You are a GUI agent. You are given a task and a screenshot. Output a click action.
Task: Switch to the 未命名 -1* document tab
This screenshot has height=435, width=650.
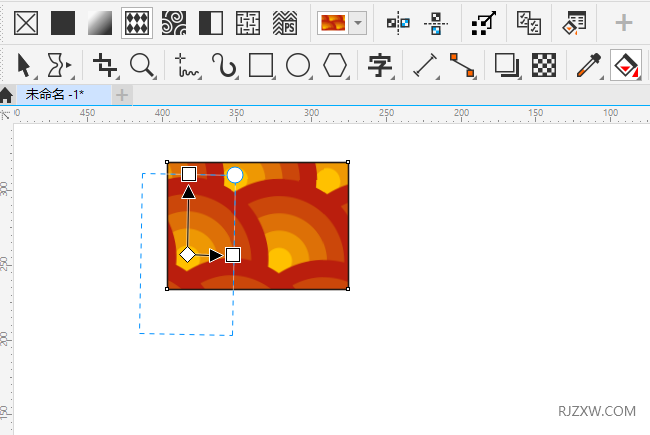coord(64,95)
